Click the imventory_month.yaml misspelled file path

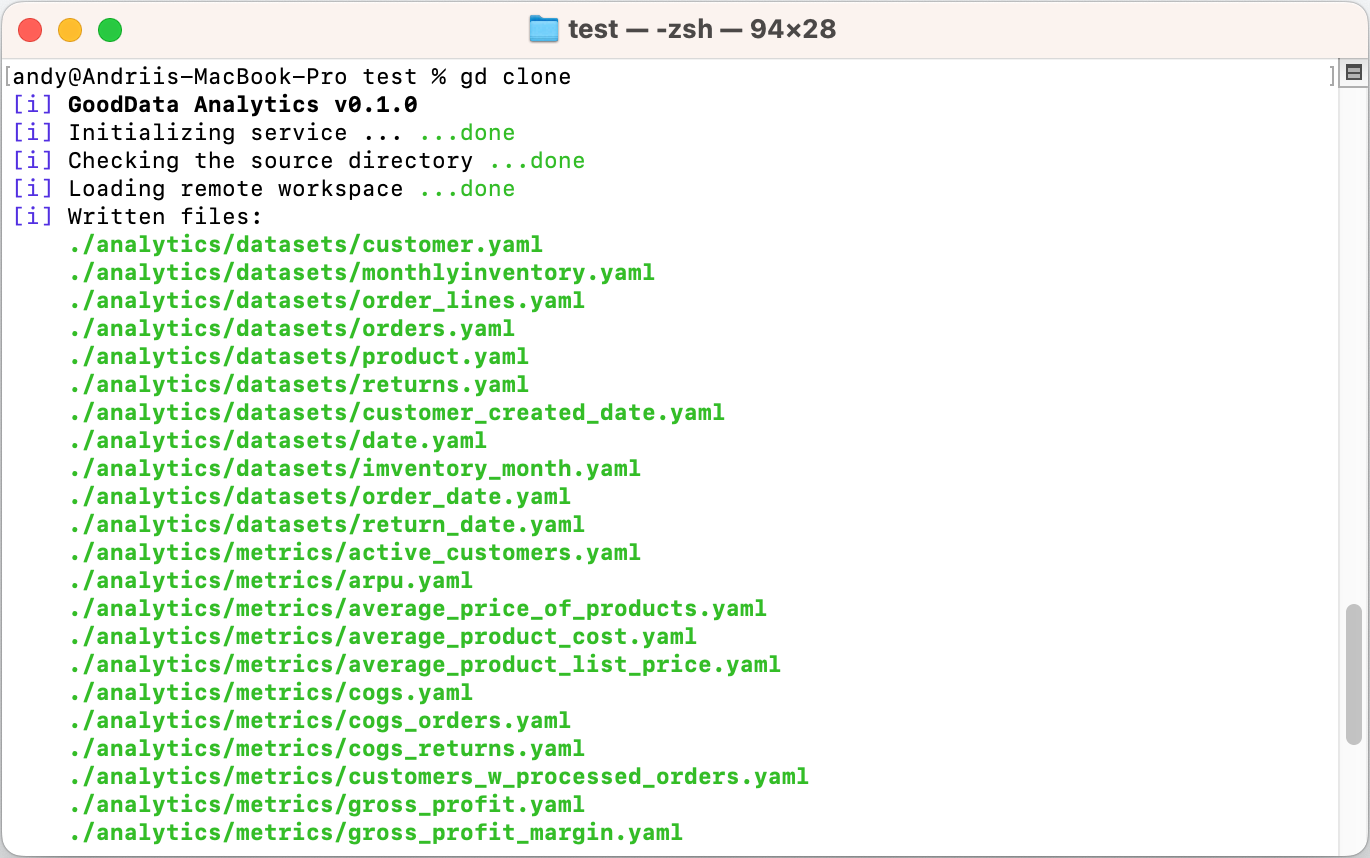point(353,468)
